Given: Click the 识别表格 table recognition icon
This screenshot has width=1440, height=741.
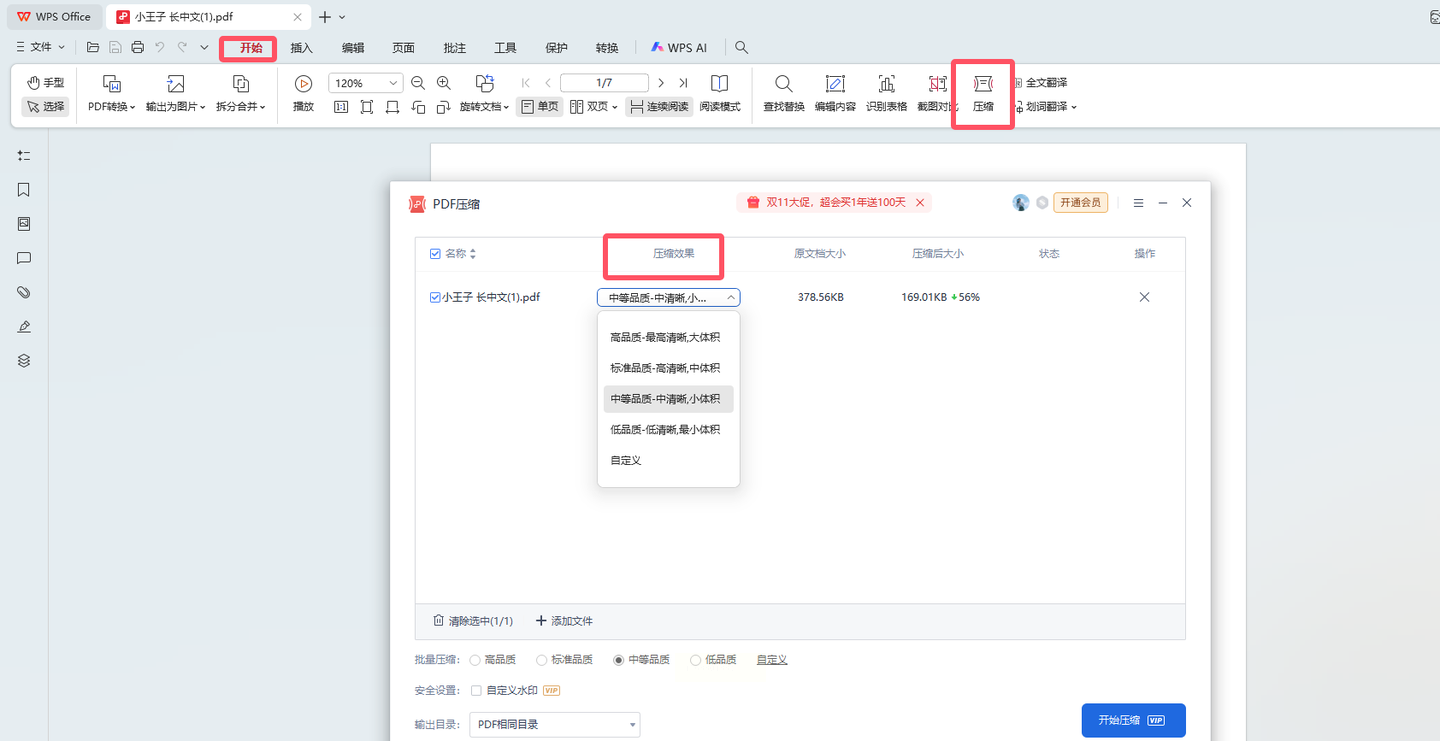Looking at the screenshot, I should point(886,92).
